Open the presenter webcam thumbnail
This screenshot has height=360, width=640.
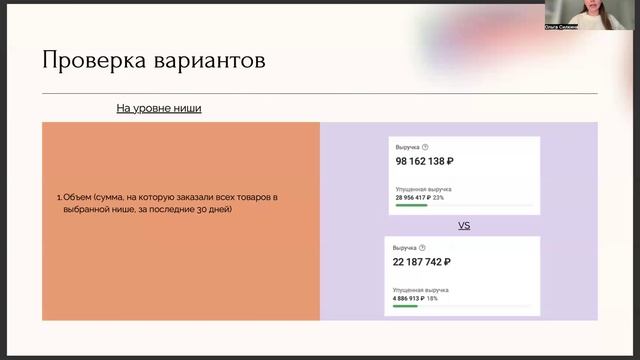[589, 15]
